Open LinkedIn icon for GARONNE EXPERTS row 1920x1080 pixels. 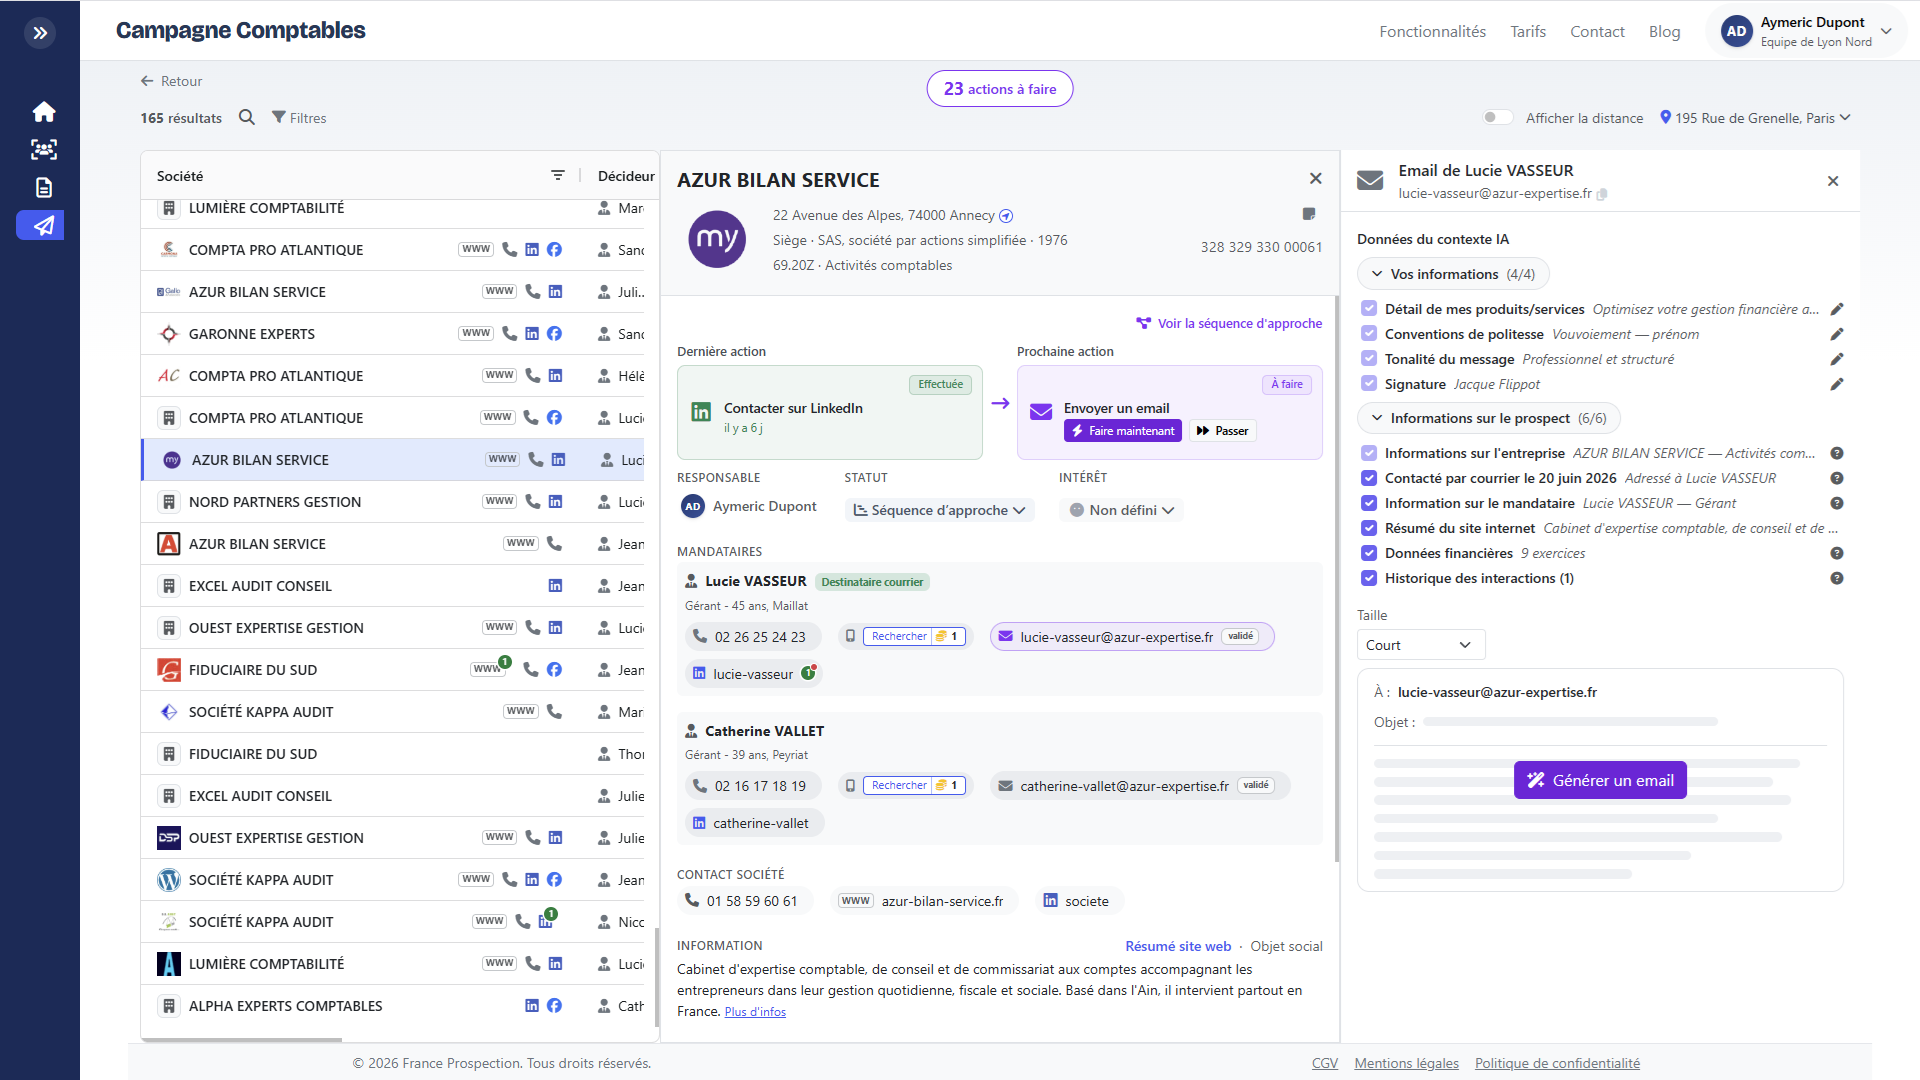pos(532,333)
